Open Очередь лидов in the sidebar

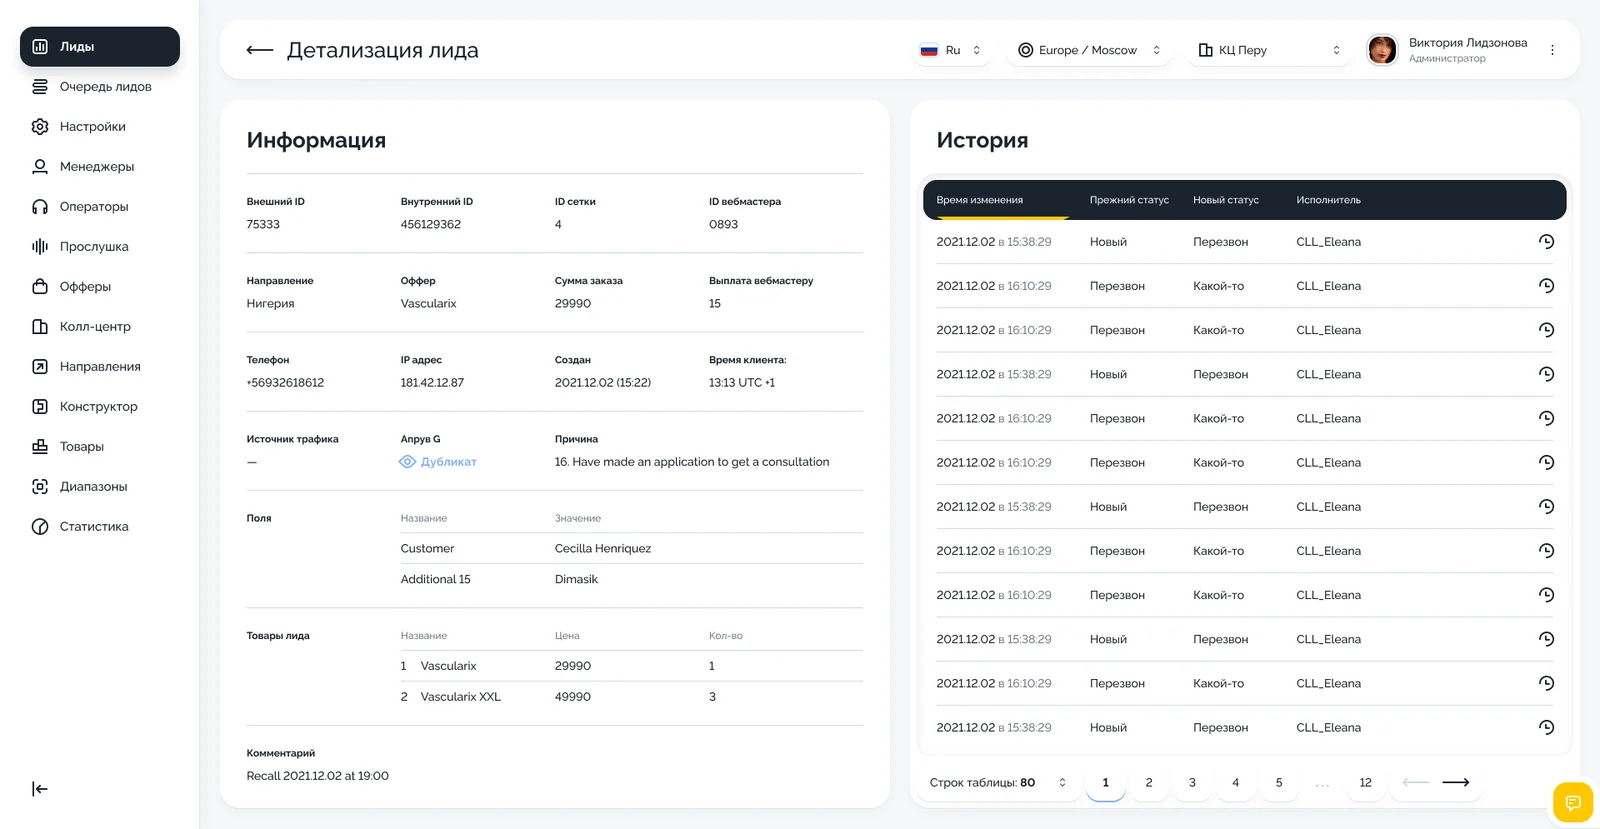100,87
